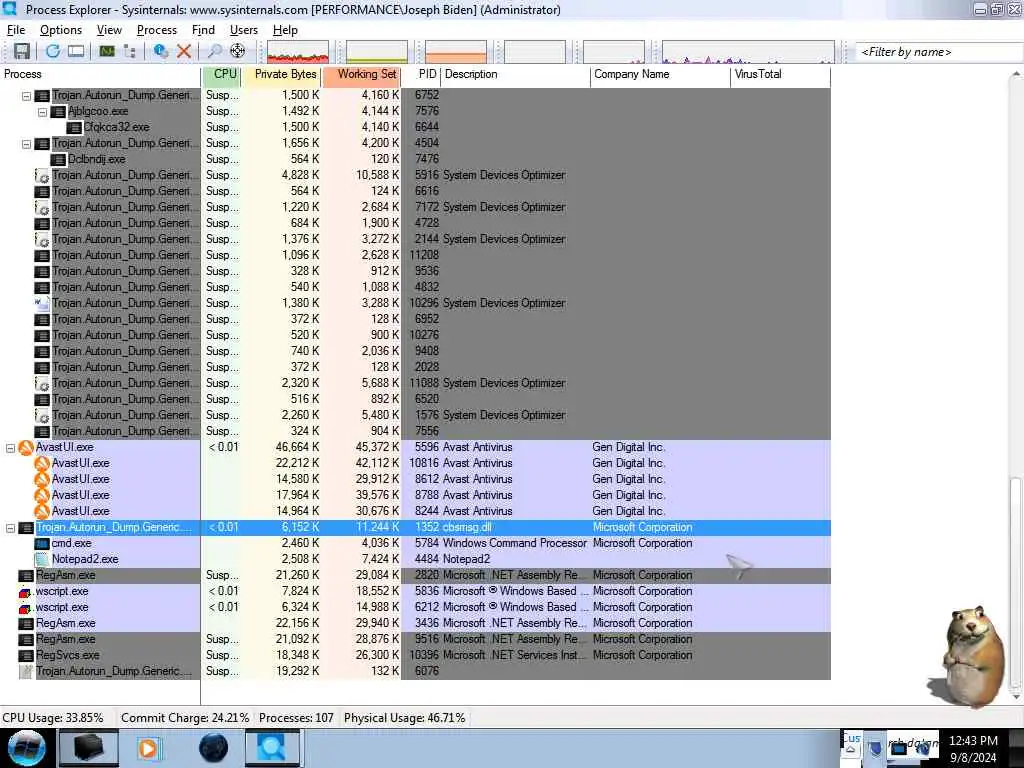Image resolution: width=1024 pixels, height=768 pixels.
Task: Click the AvastUI.exe icon for PID 5596
Action: [x=26, y=447]
